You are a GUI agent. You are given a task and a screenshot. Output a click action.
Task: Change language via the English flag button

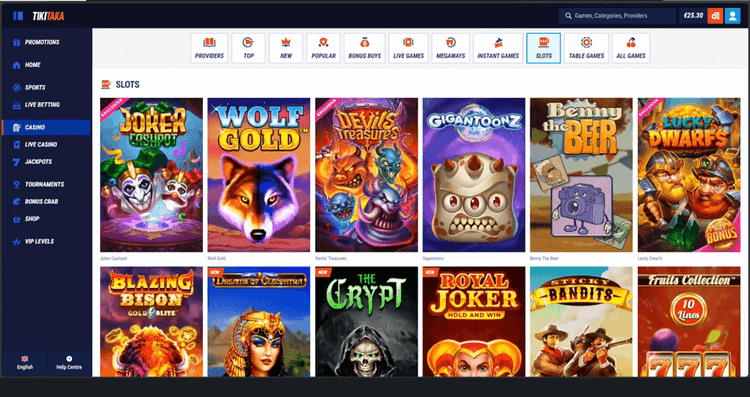click(25, 363)
